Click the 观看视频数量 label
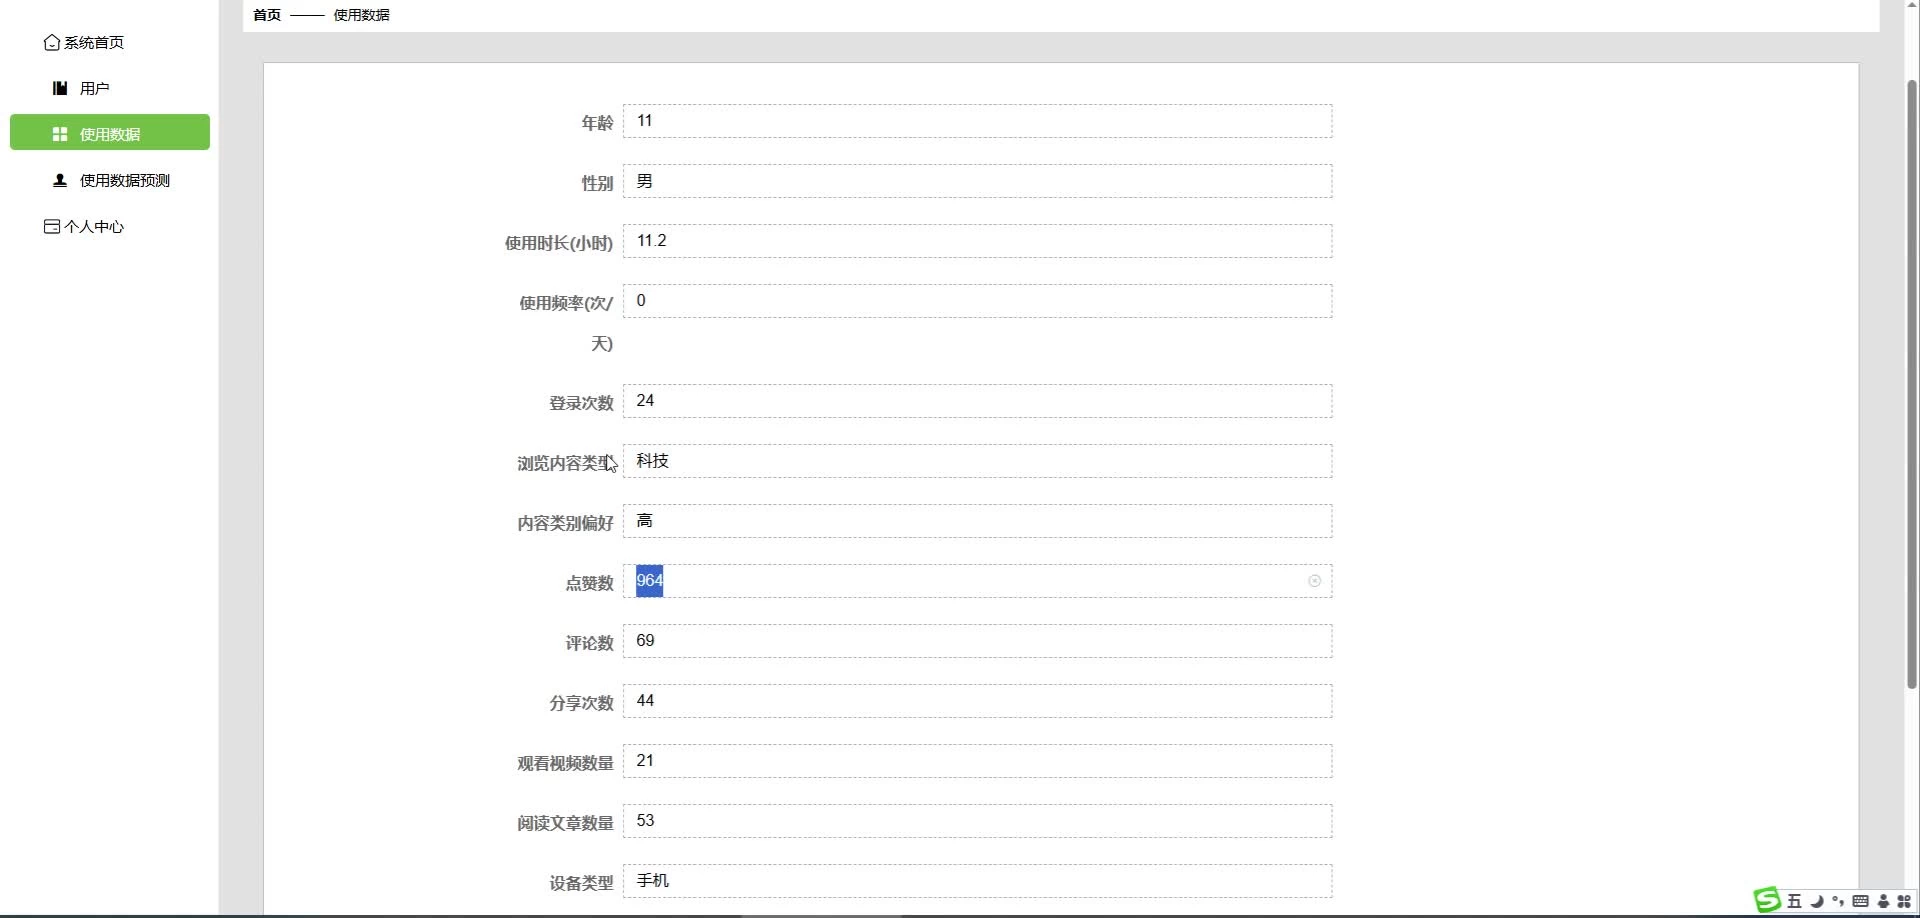Image resolution: width=1920 pixels, height=918 pixels. pyautogui.click(x=565, y=763)
